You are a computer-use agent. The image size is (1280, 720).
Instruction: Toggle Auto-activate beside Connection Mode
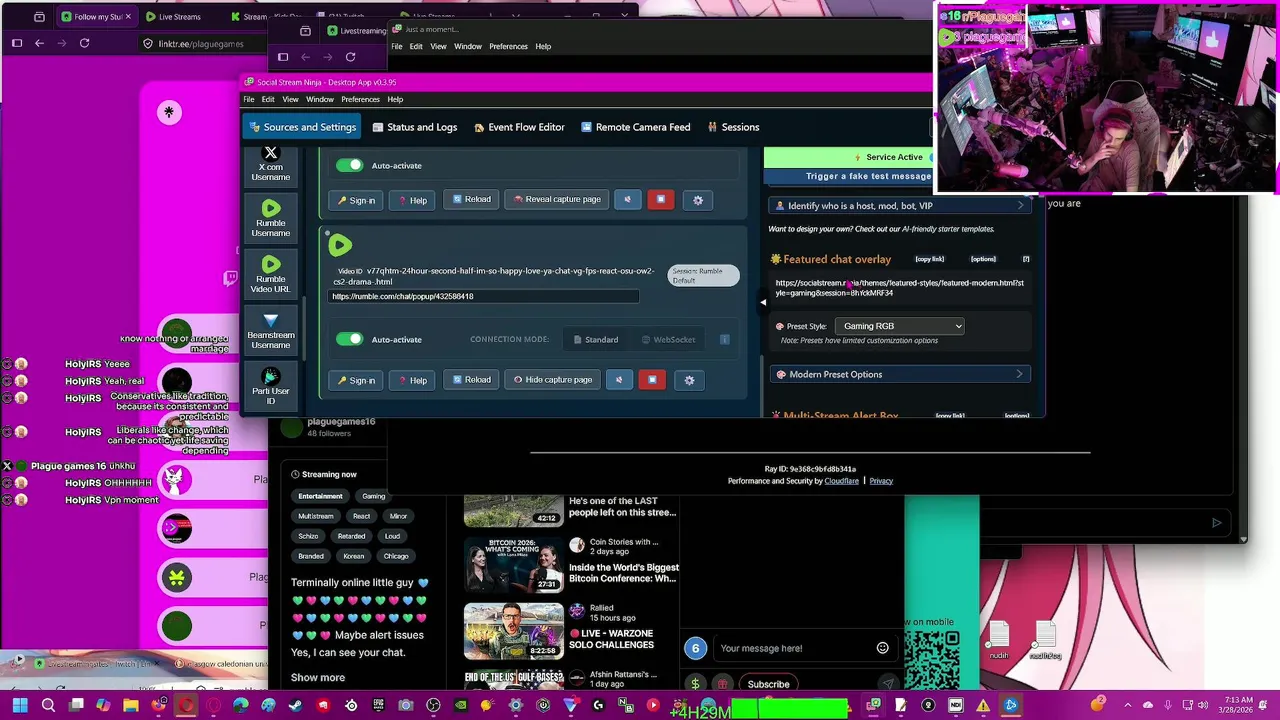(x=349, y=339)
